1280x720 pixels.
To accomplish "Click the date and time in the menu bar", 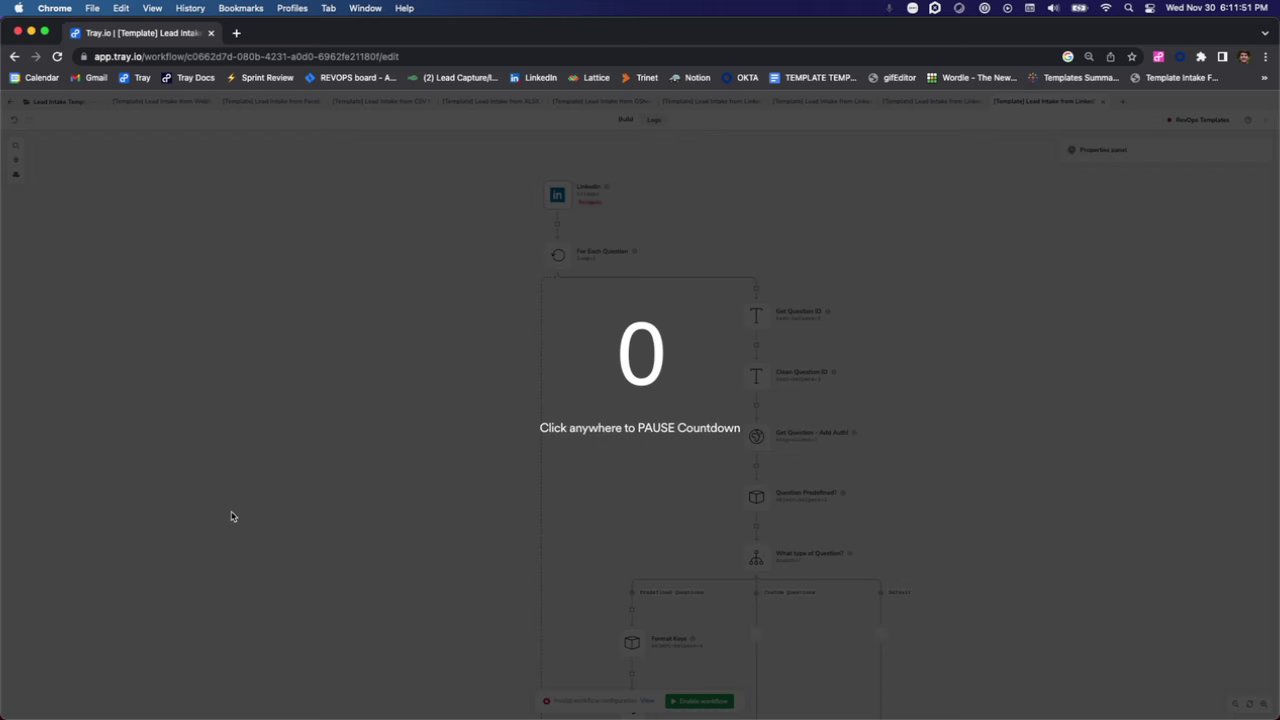I will click(1219, 8).
